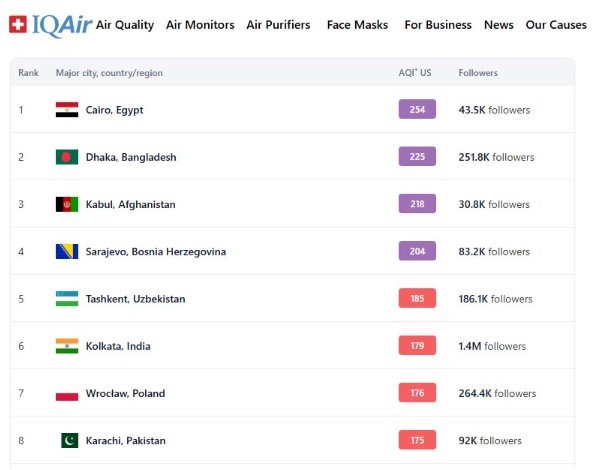
Task: Click the Bosnia Herzegovina flag icon
Action: (x=67, y=251)
